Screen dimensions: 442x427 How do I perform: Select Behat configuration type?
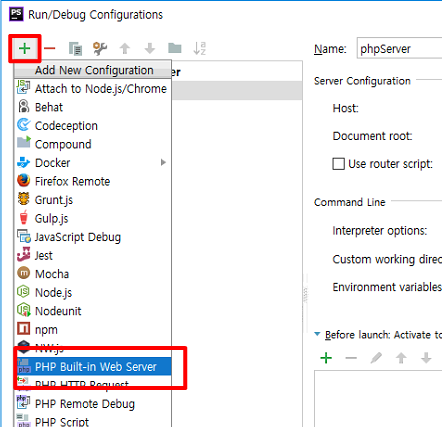click(x=93, y=107)
